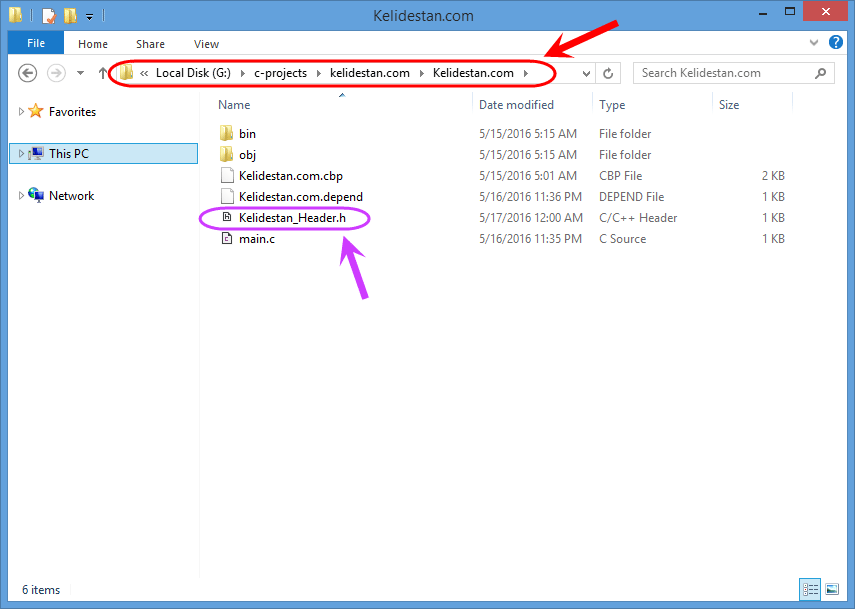Click c-projects in breadcrumb path
The image size is (855, 609).
pyautogui.click(x=280, y=73)
